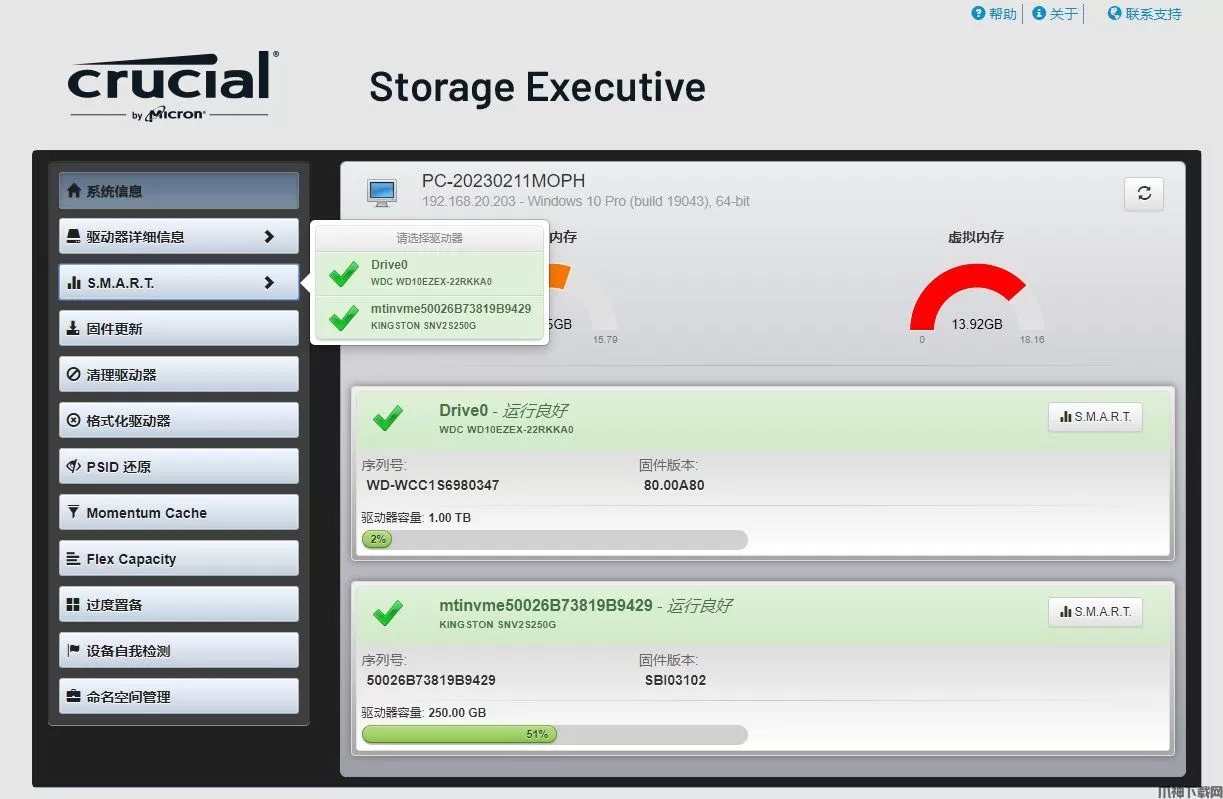Open S.M.A.R.T. button for Drive0 card

pyautogui.click(x=1095, y=417)
